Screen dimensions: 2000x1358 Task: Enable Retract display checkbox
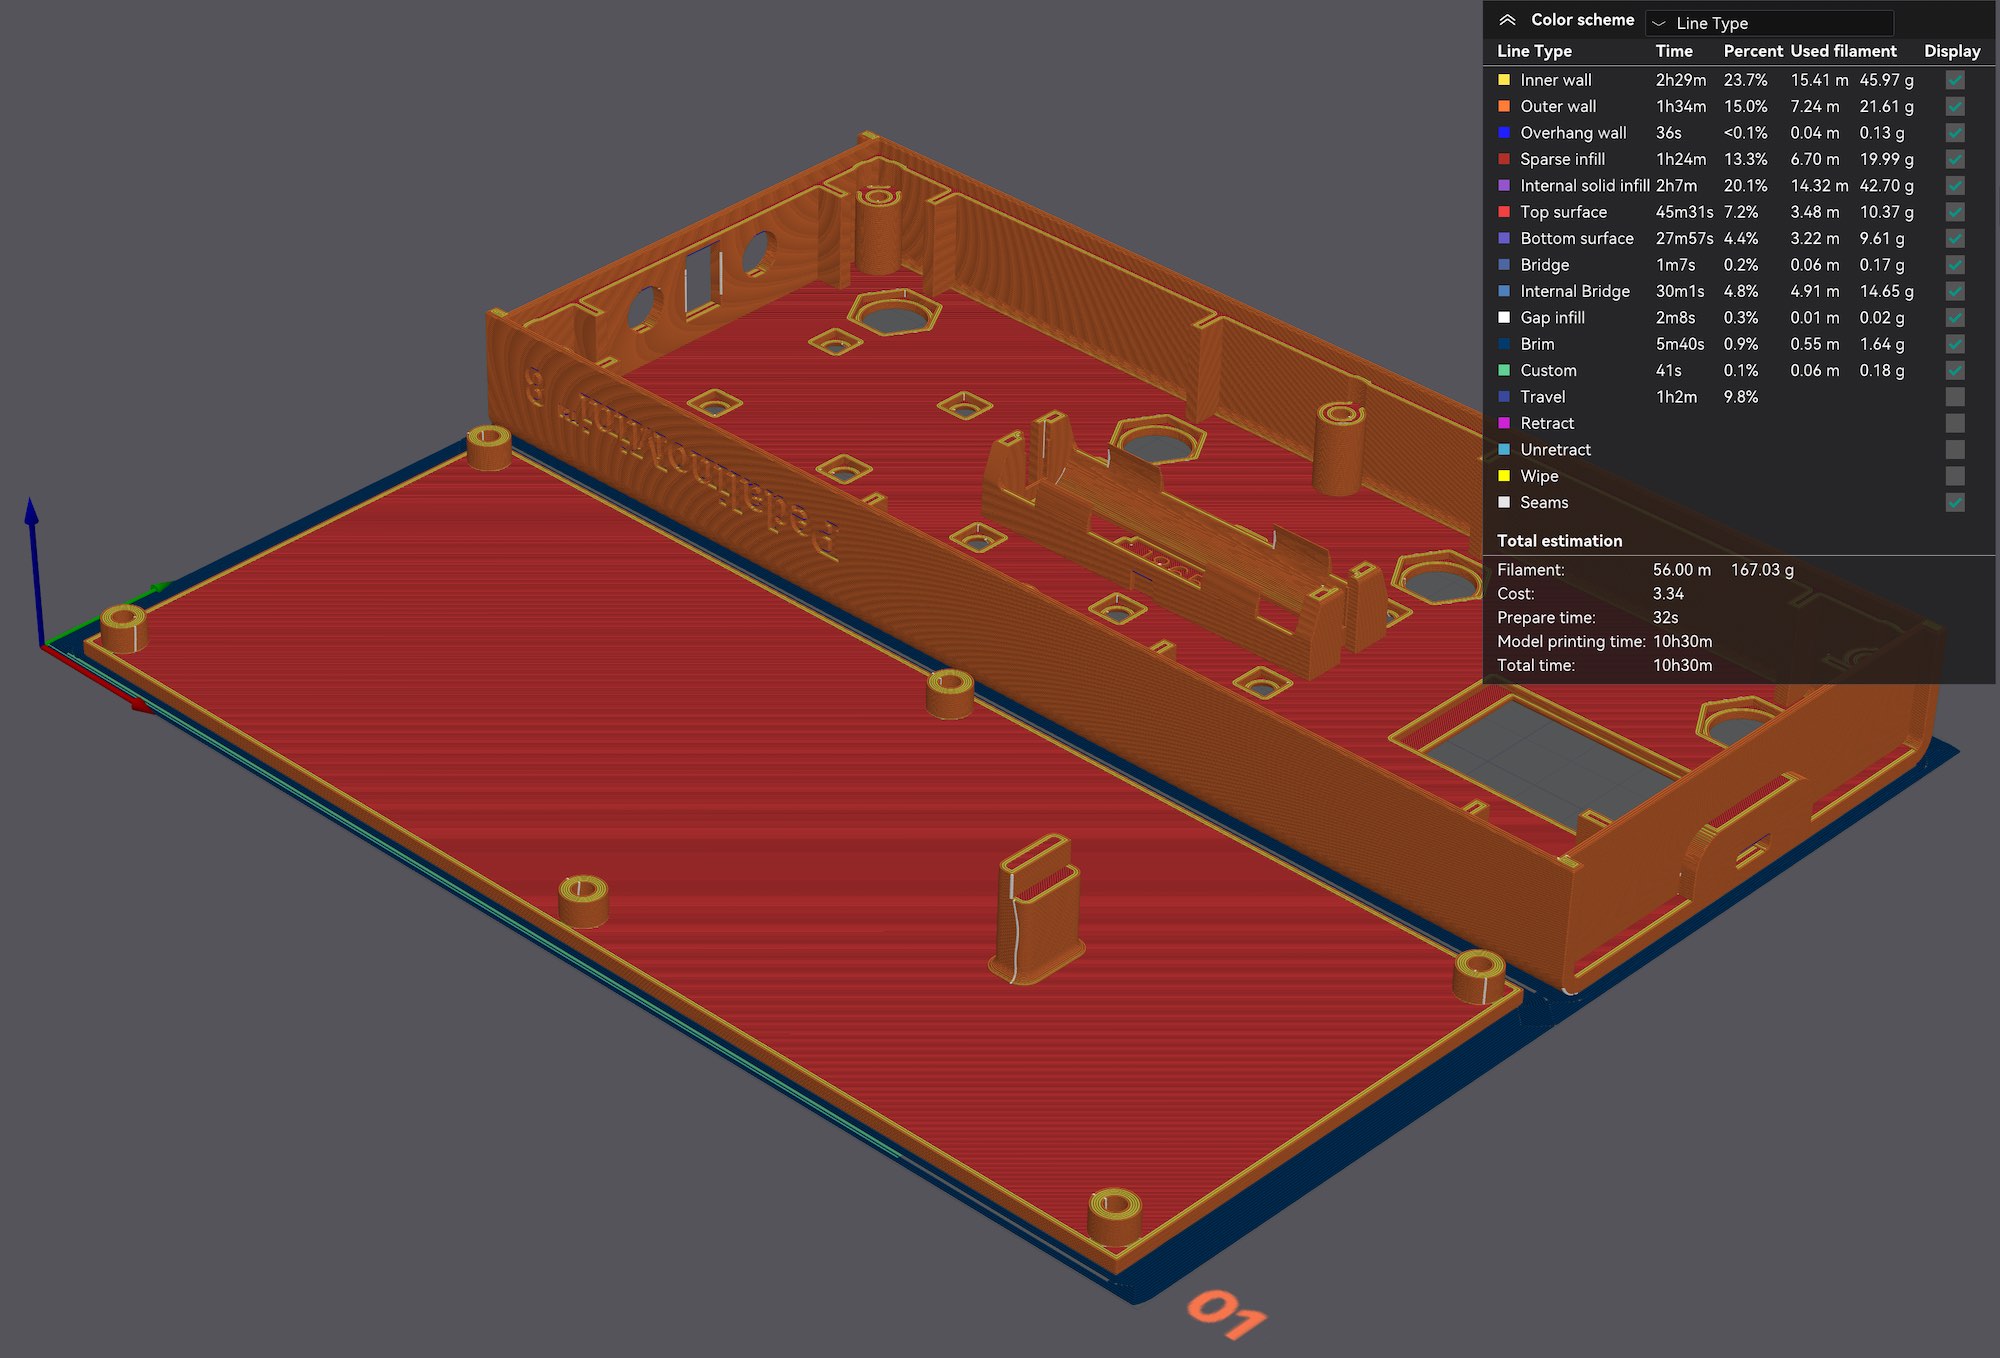click(1955, 423)
